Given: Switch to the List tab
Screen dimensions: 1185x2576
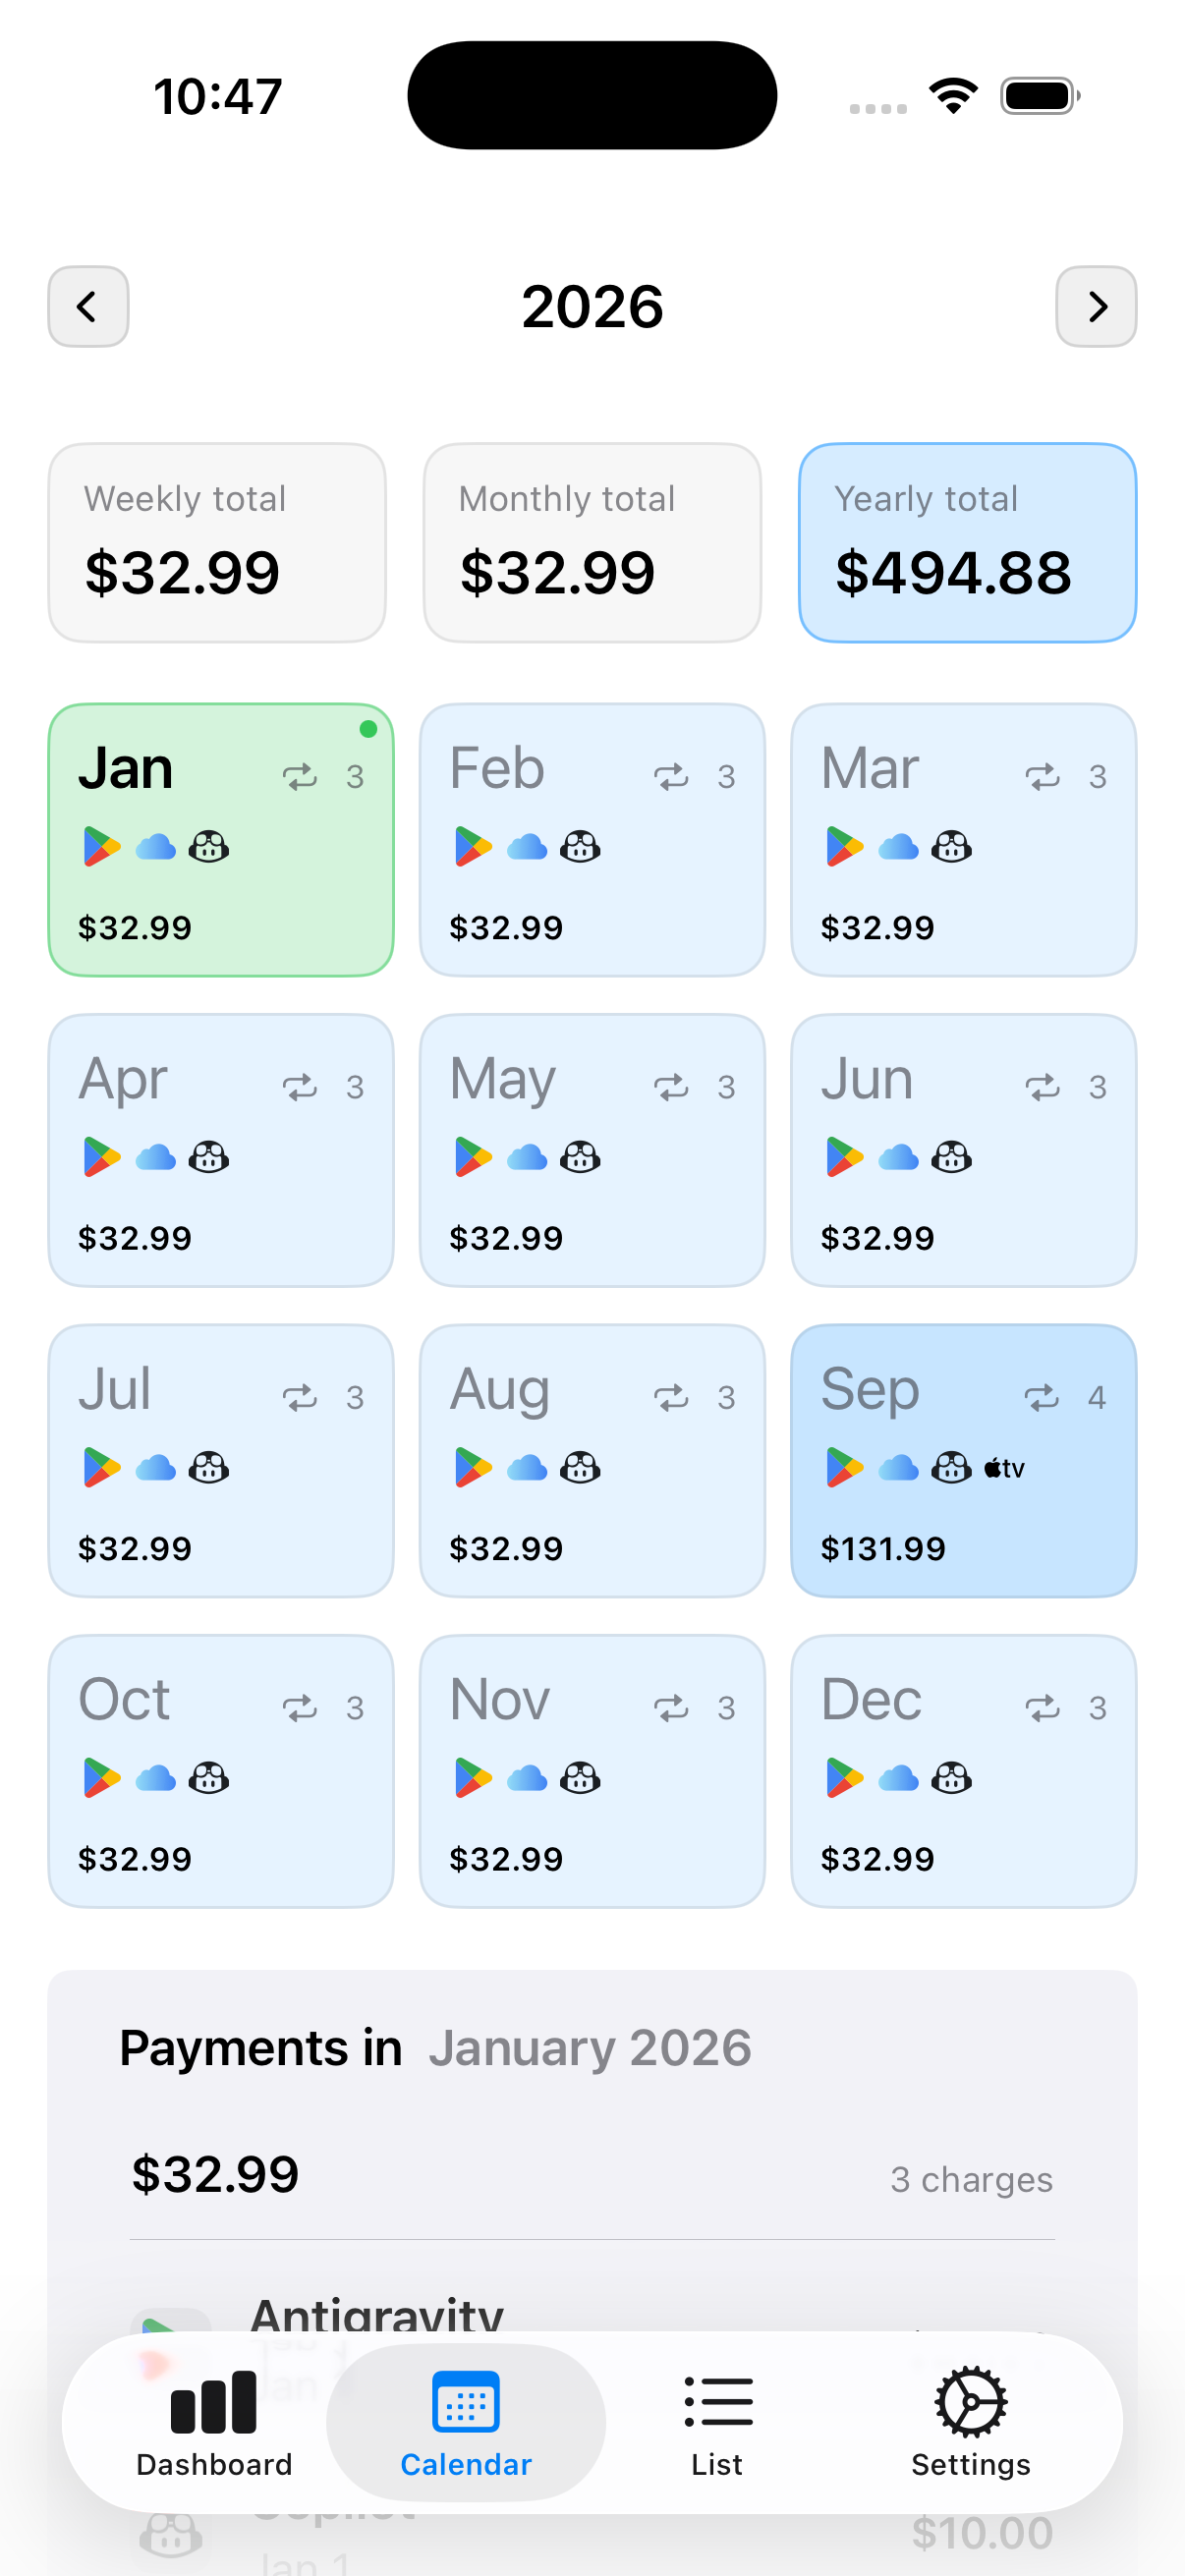Looking at the screenshot, I should coord(717,2421).
